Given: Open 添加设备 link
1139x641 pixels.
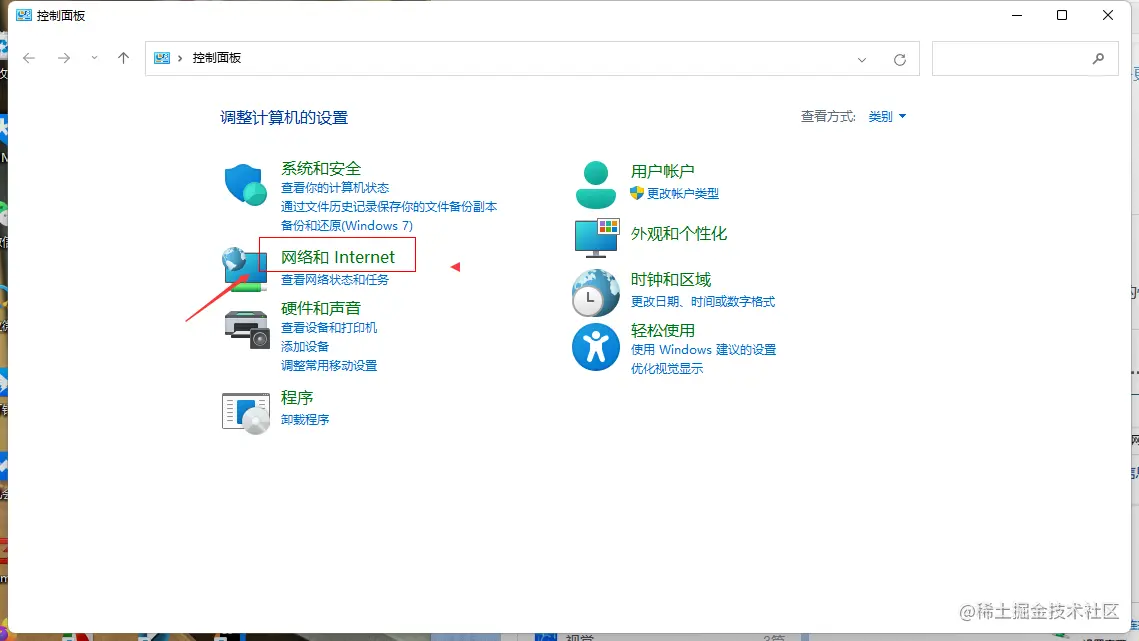Looking at the screenshot, I should (x=305, y=347).
